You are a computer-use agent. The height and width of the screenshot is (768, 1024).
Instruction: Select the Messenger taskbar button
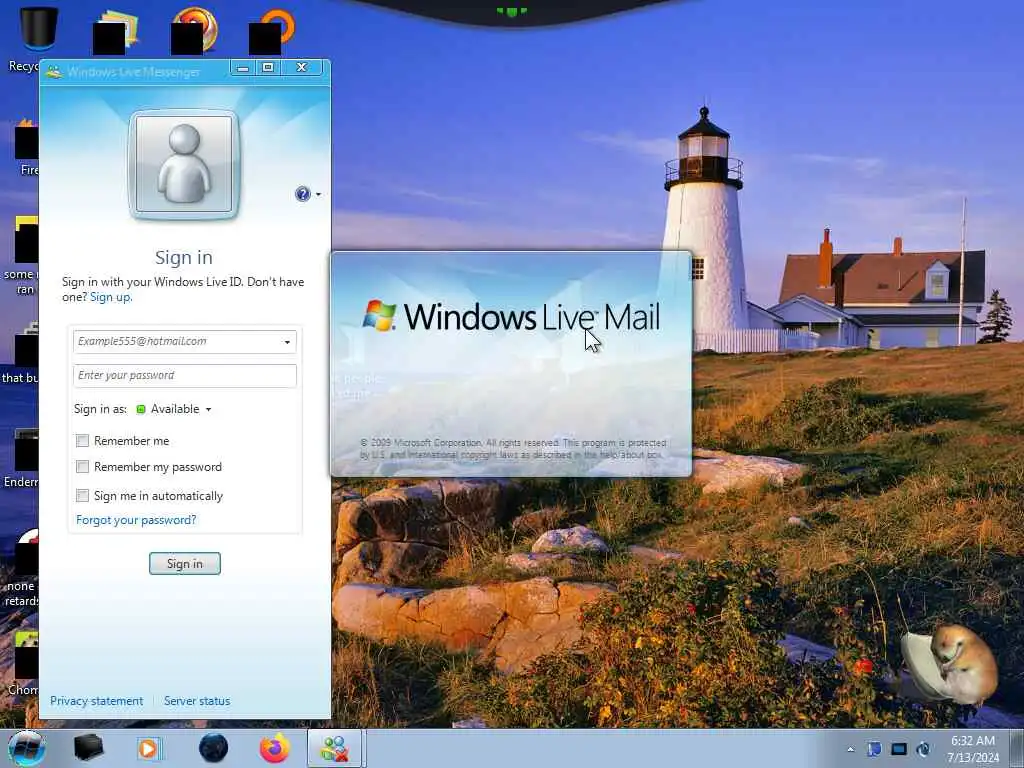335,748
